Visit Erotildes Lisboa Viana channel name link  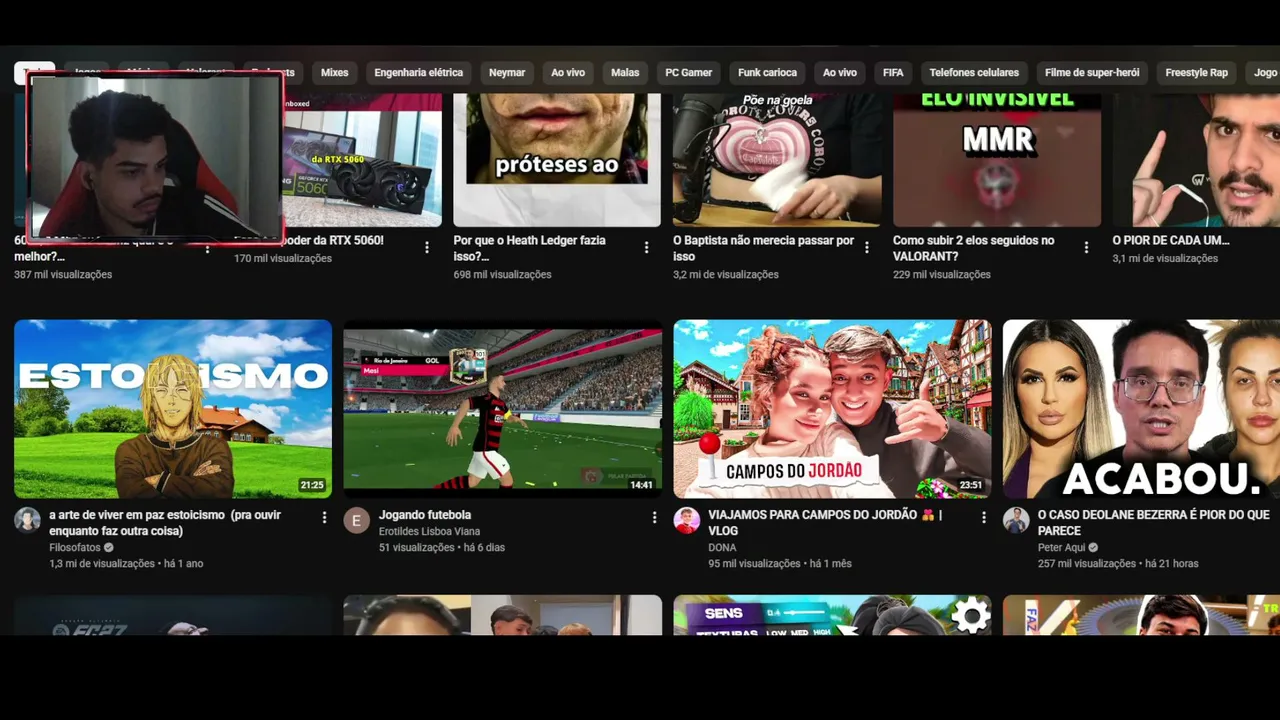(x=429, y=532)
